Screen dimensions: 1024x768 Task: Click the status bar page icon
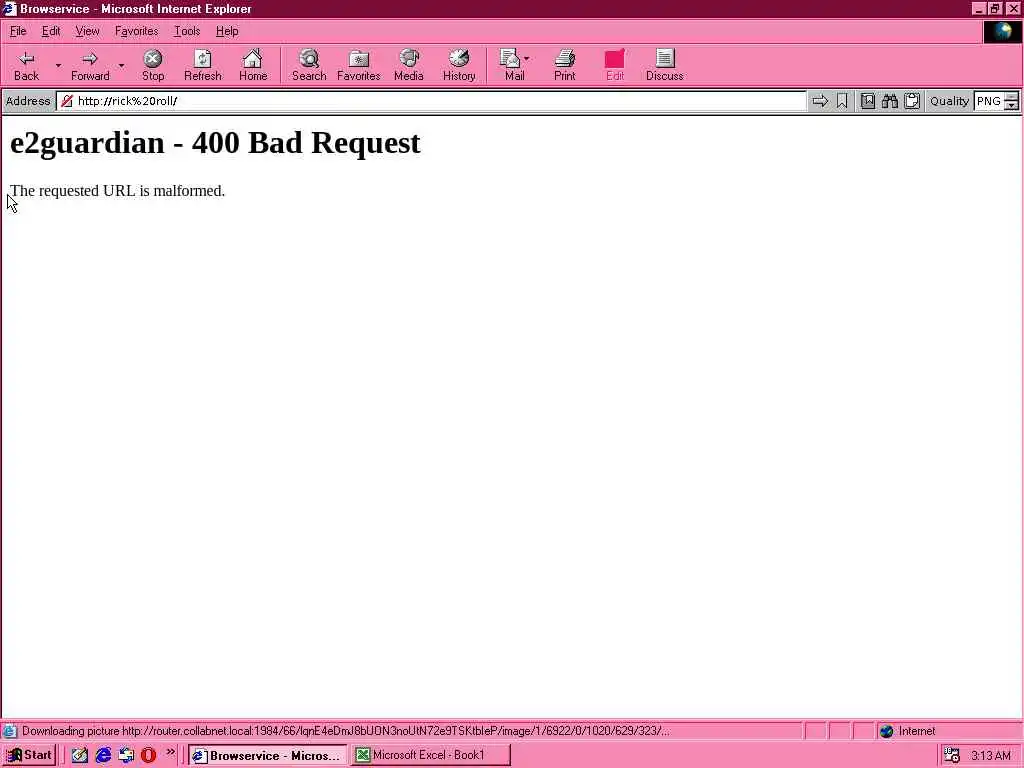tap(10, 731)
